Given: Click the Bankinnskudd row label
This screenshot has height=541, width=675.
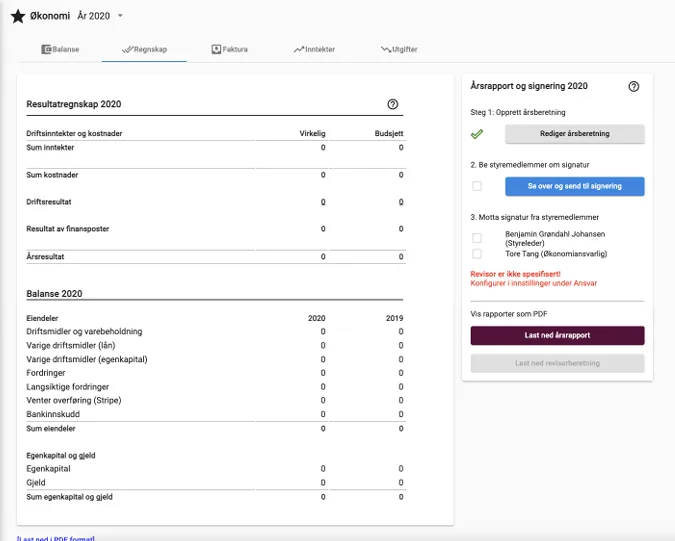Looking at the screenshot, I should pos(53,414).
